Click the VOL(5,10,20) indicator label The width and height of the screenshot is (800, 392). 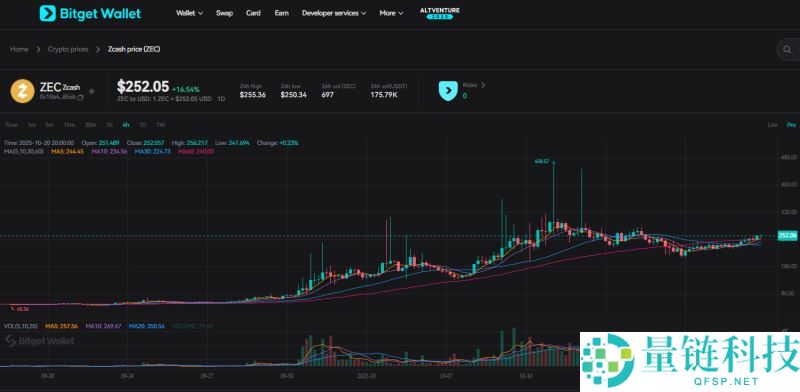(20, 326)
